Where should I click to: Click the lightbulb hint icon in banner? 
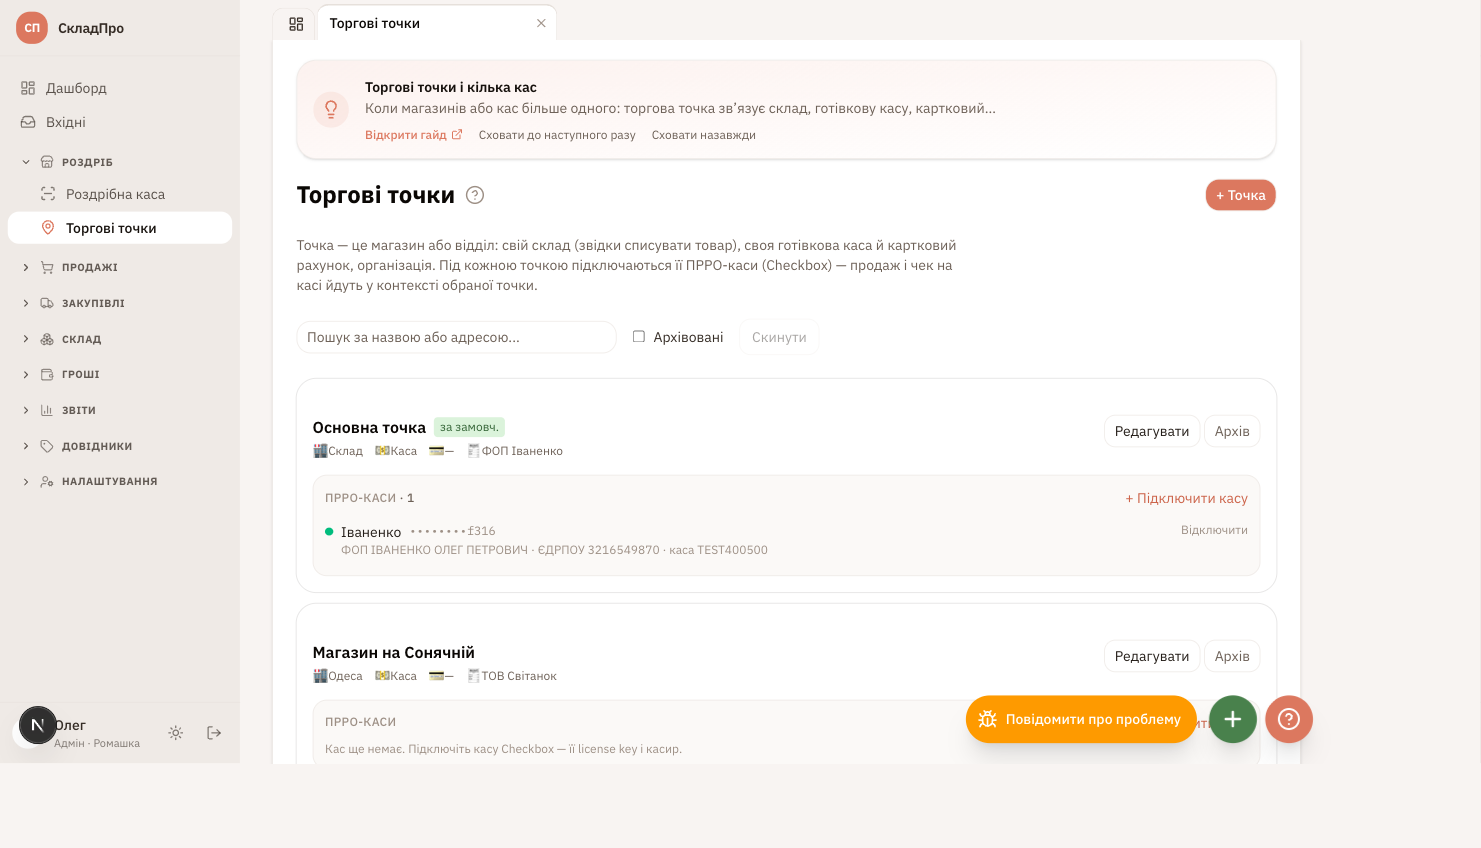(331, 109)
